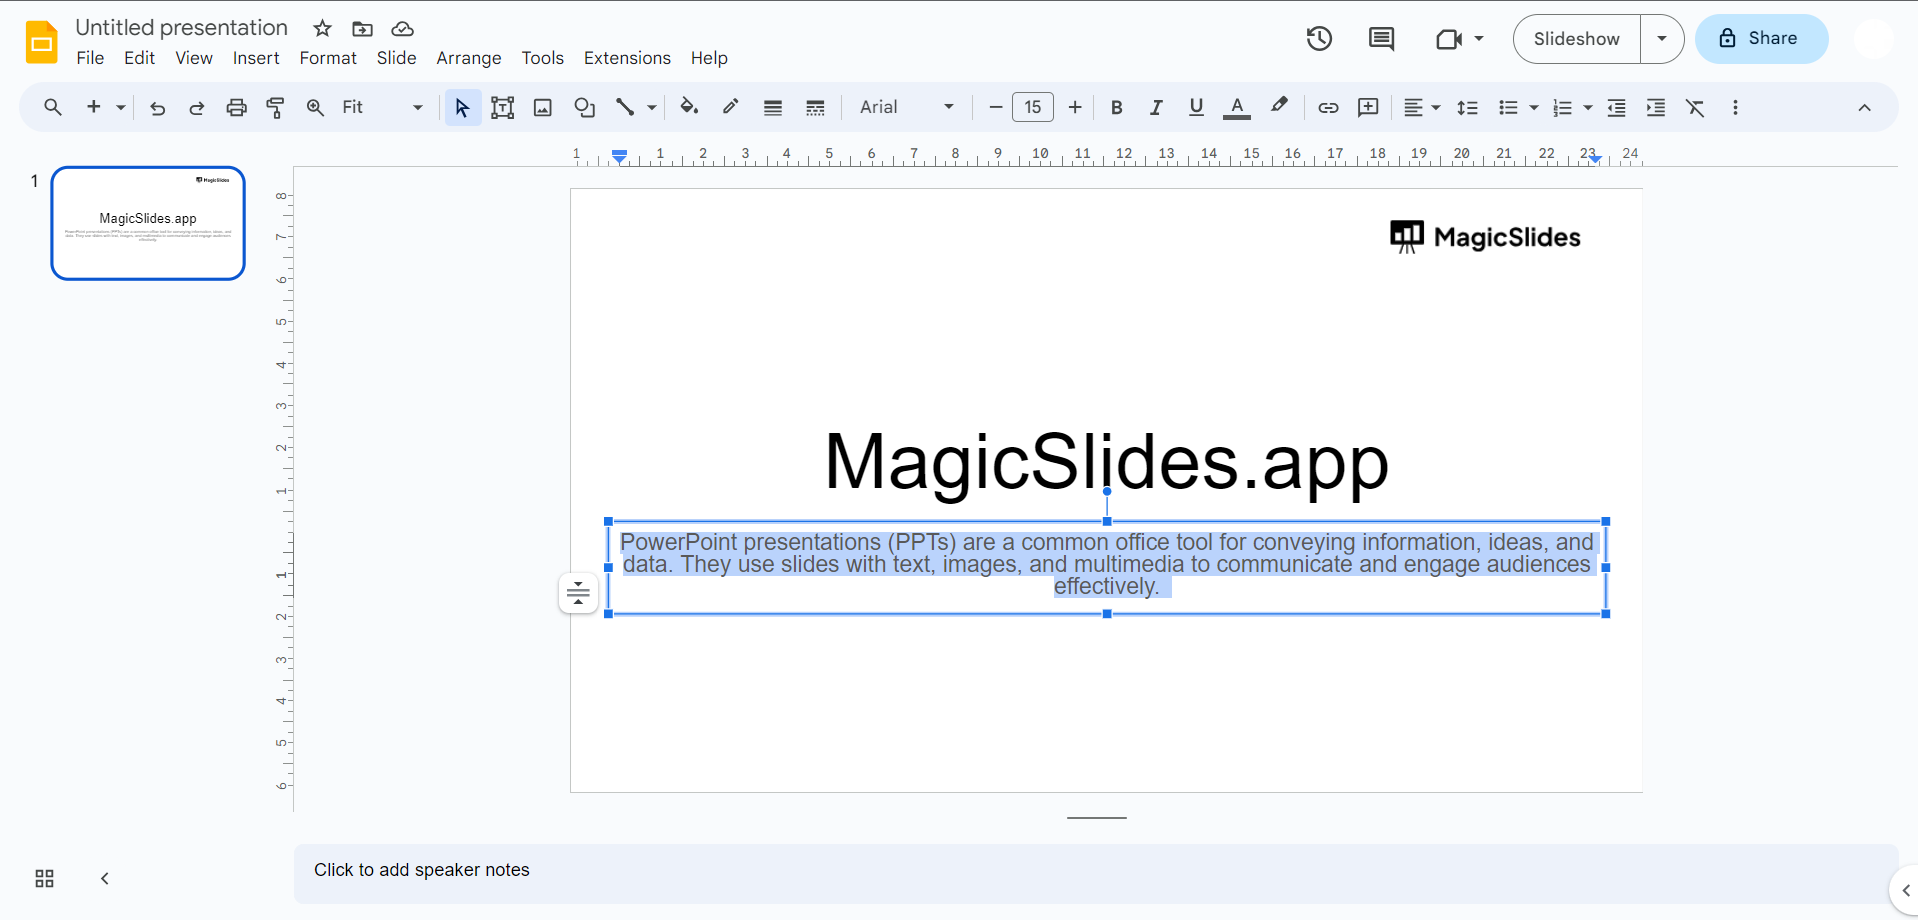This screenshot has width=1918, height=920.
Task: Click the paint format icon
Action: coord(275,108)
